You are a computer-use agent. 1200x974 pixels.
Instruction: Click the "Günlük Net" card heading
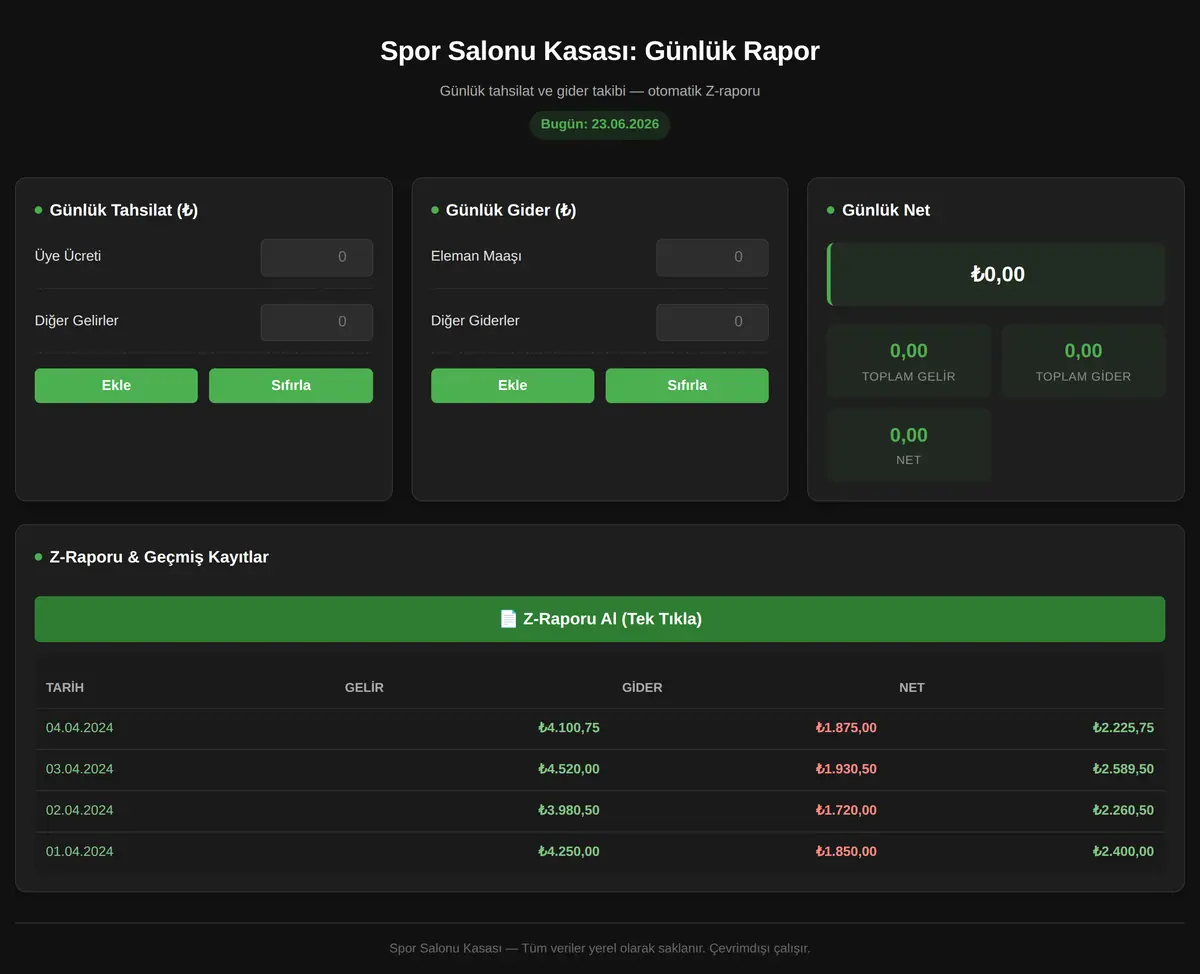(x=886, y=210)
